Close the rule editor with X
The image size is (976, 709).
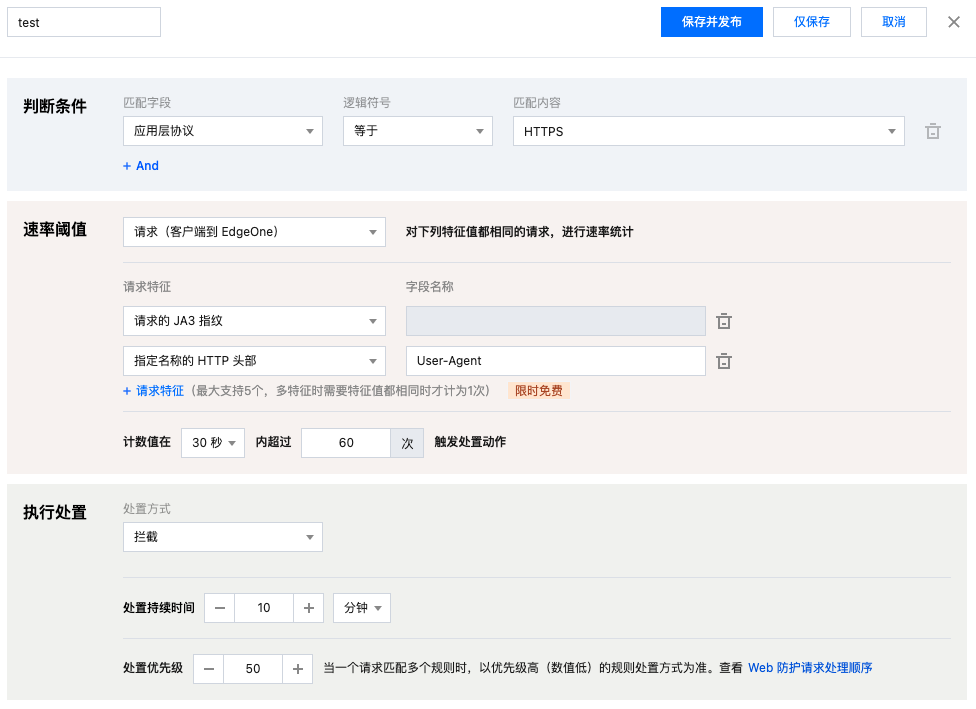[953, 22]
